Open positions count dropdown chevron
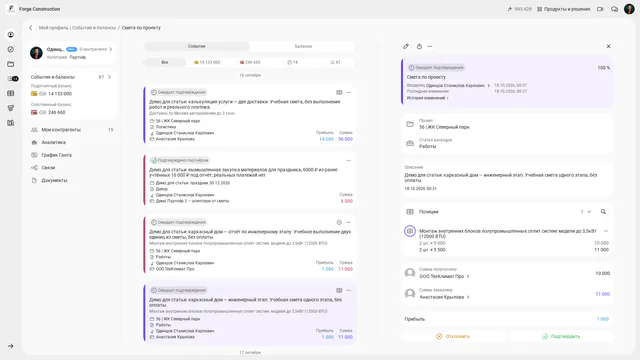The image size is (640, 360). click(x=589, y=211)
